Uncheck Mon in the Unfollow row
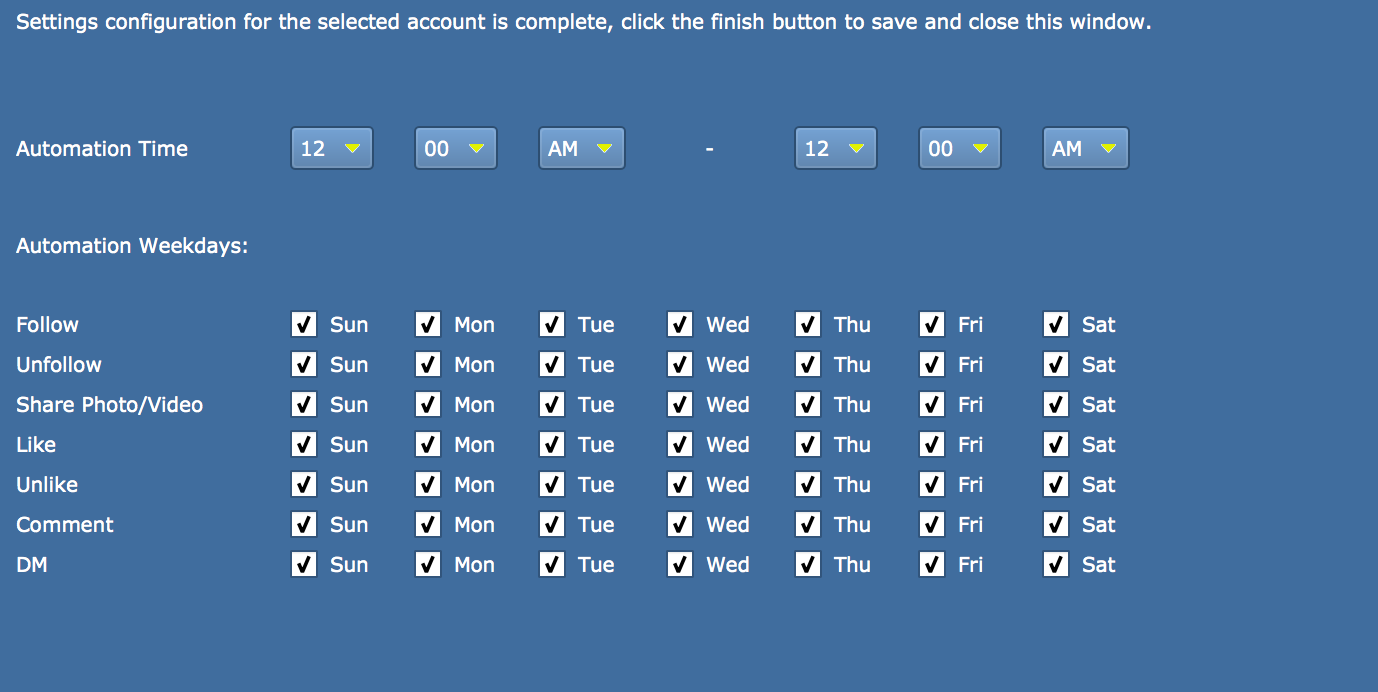 pyautogui.click(x=428, y=364)
